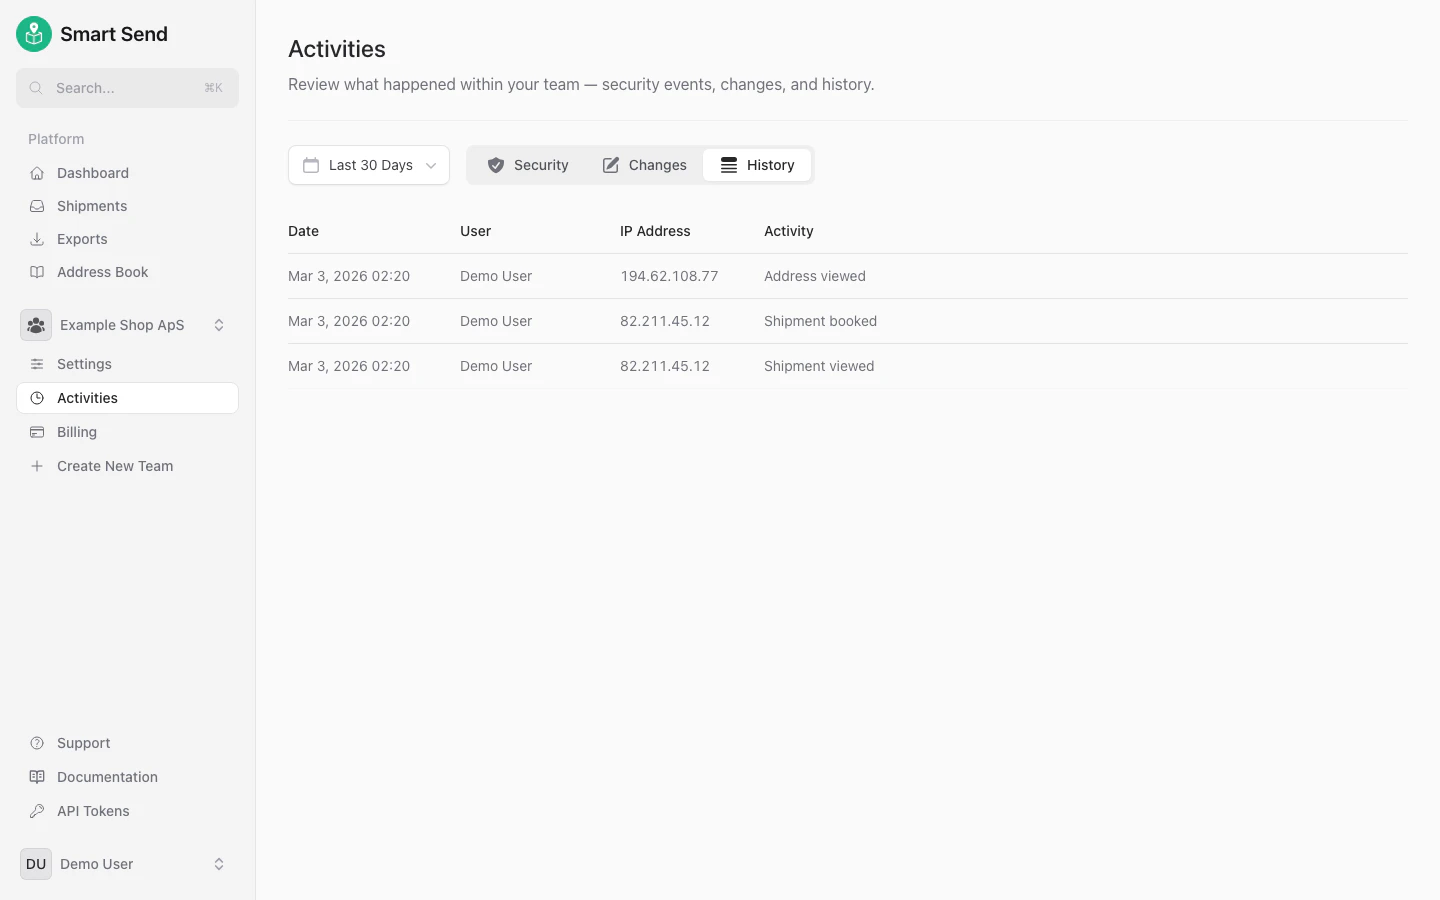This screenshot has height=900, width=1440.
Task: Click the Exports download icon
Action: click(36, 239)
